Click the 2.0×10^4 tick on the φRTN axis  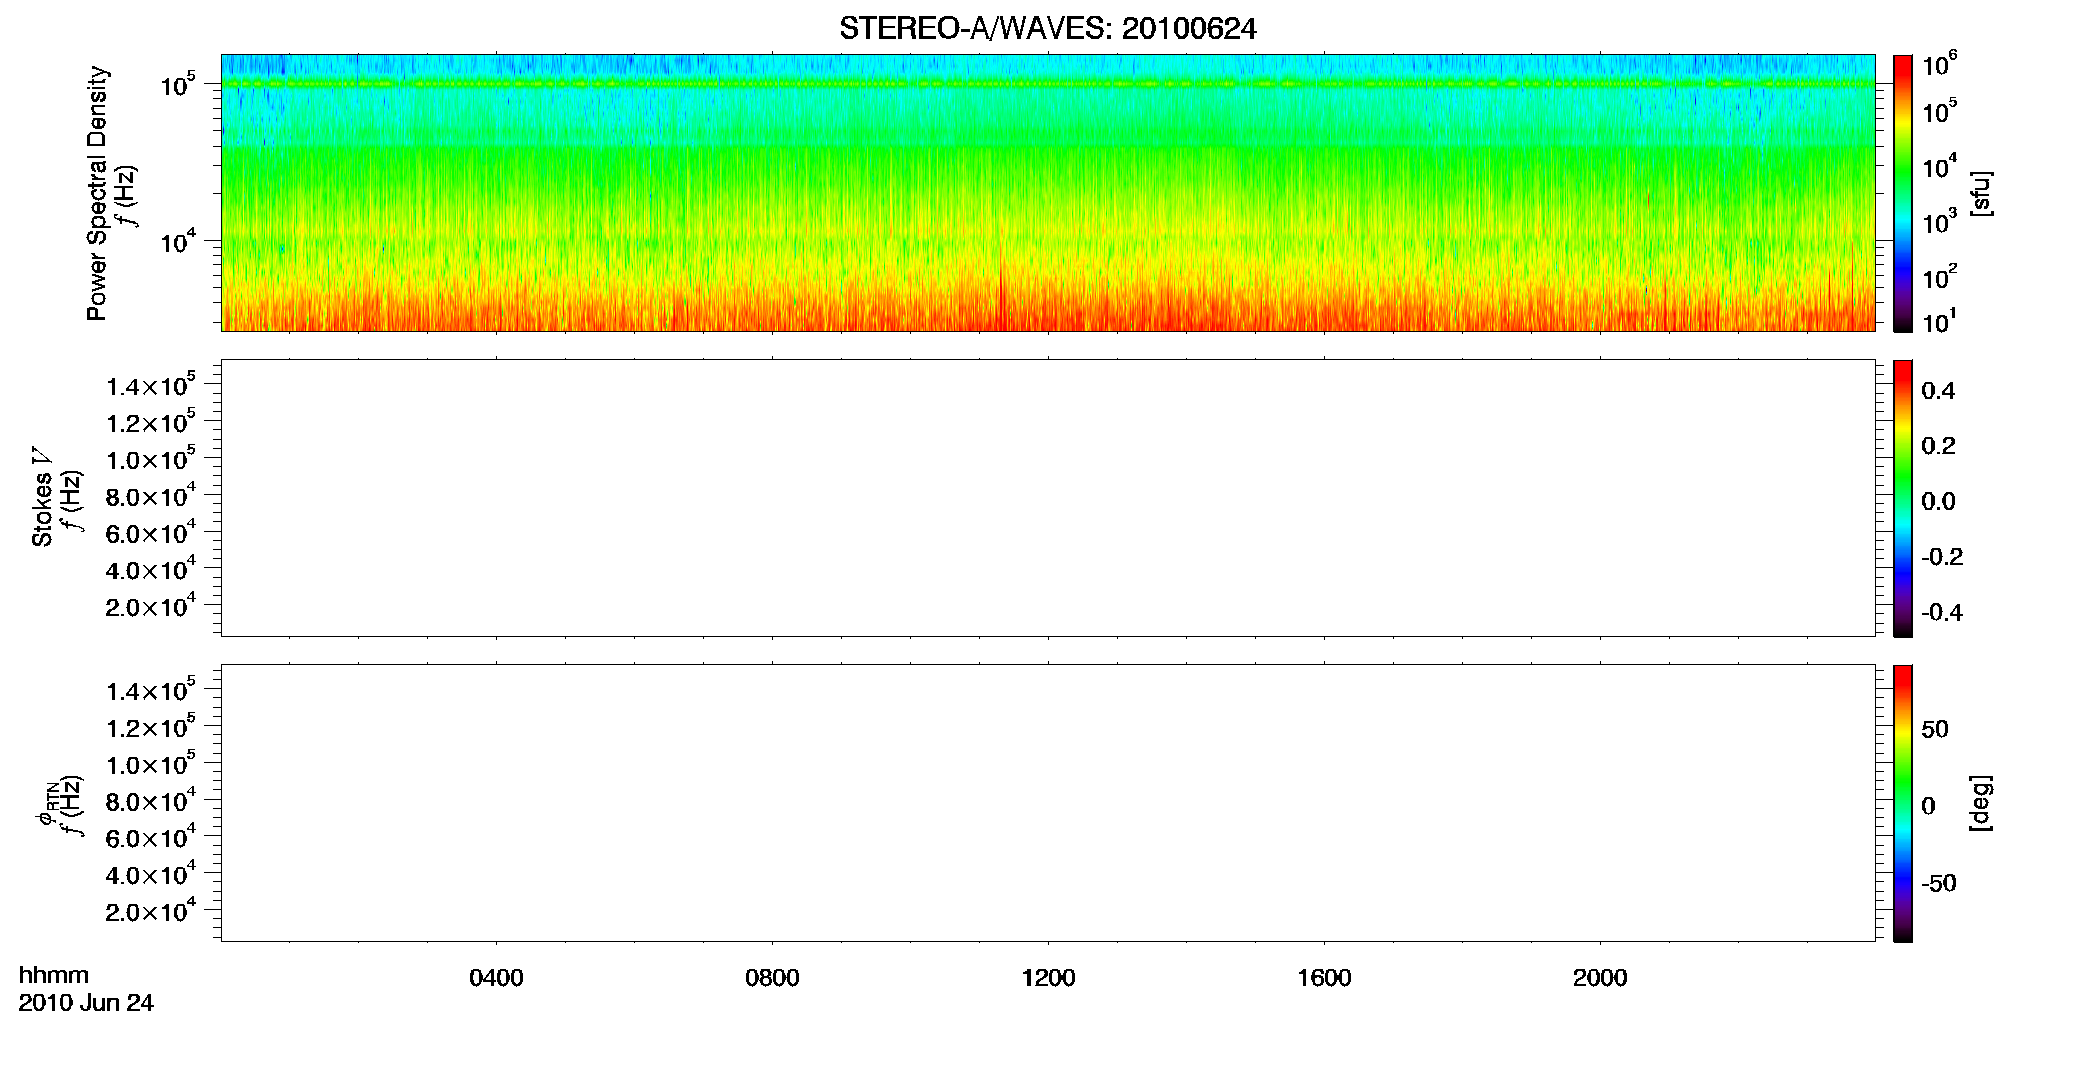[151, 910]
